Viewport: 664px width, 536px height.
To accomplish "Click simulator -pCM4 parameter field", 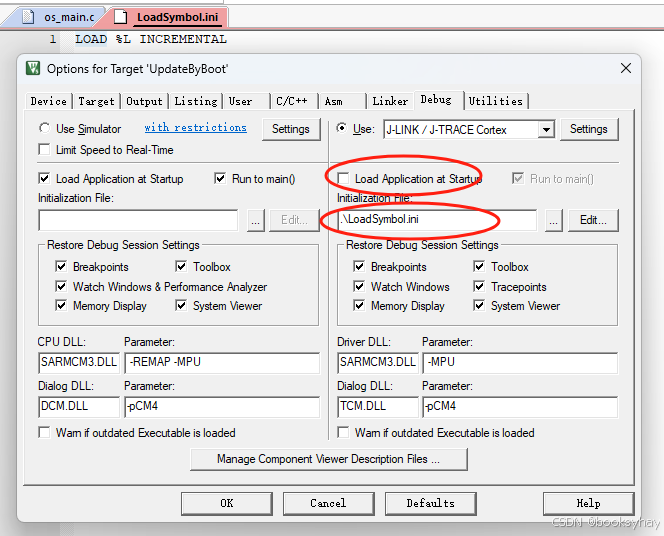I will pos(222,407).
